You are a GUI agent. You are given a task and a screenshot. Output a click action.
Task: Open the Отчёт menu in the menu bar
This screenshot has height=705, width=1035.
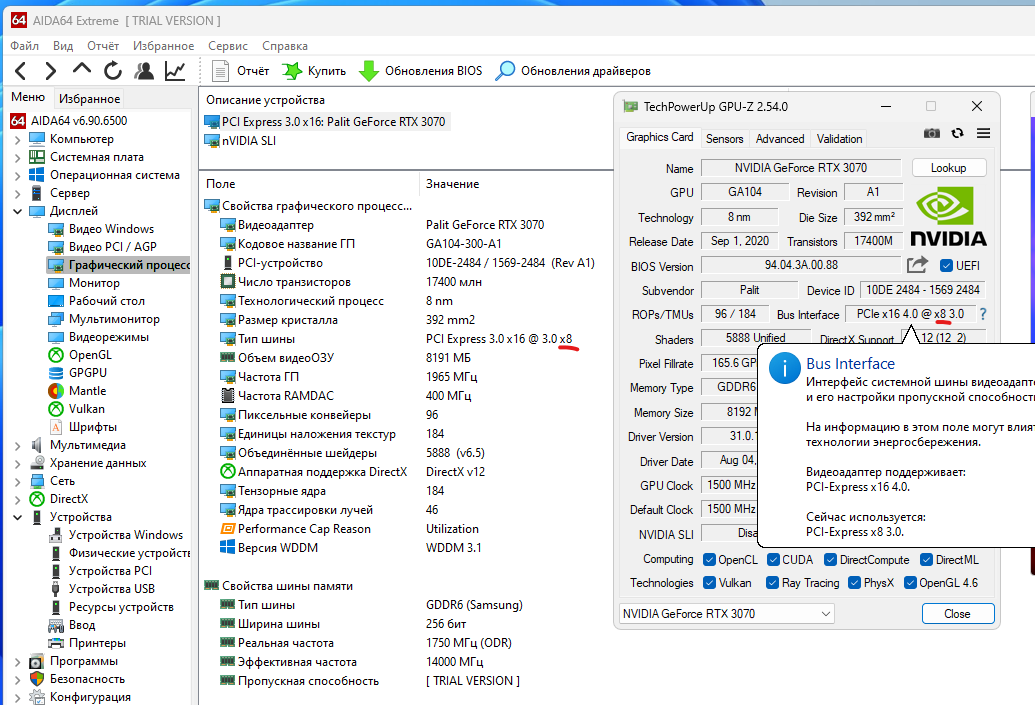coord(103,46)
